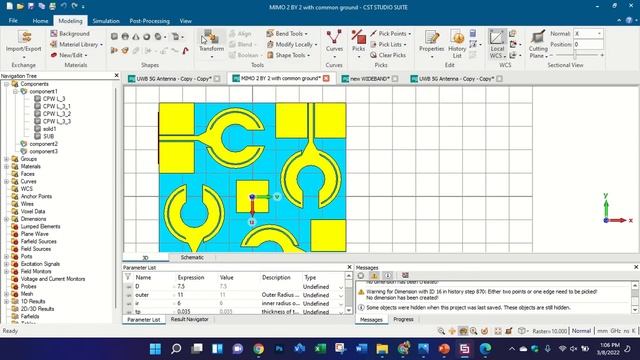Select CPW L_3_1 in navigation tree
Screen dimensions: 640x360
pyautogui.click(x=56, y=106)
